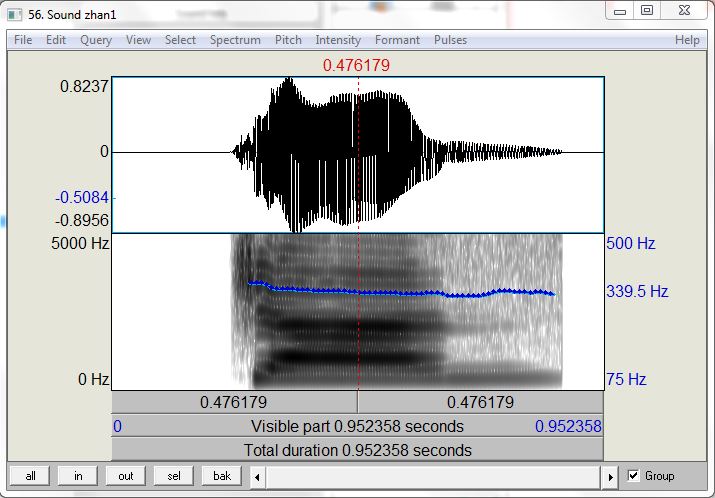Viewport: 715px width, 498px height.
Task: Open the Help menu
Action: [x=687, y=40]
